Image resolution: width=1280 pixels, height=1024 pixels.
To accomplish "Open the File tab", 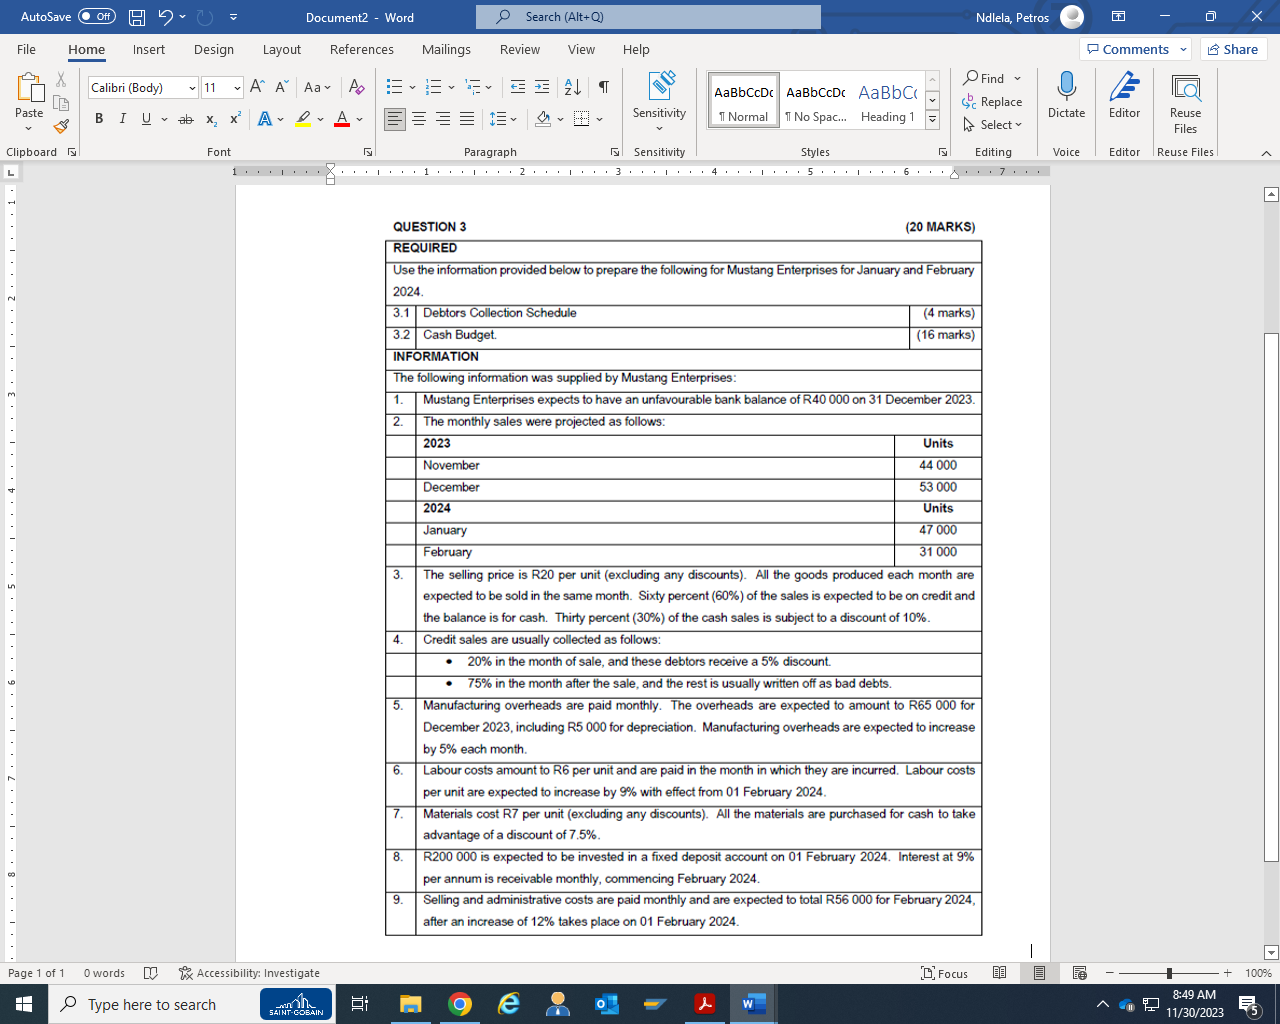I will (x=27, y=49).
